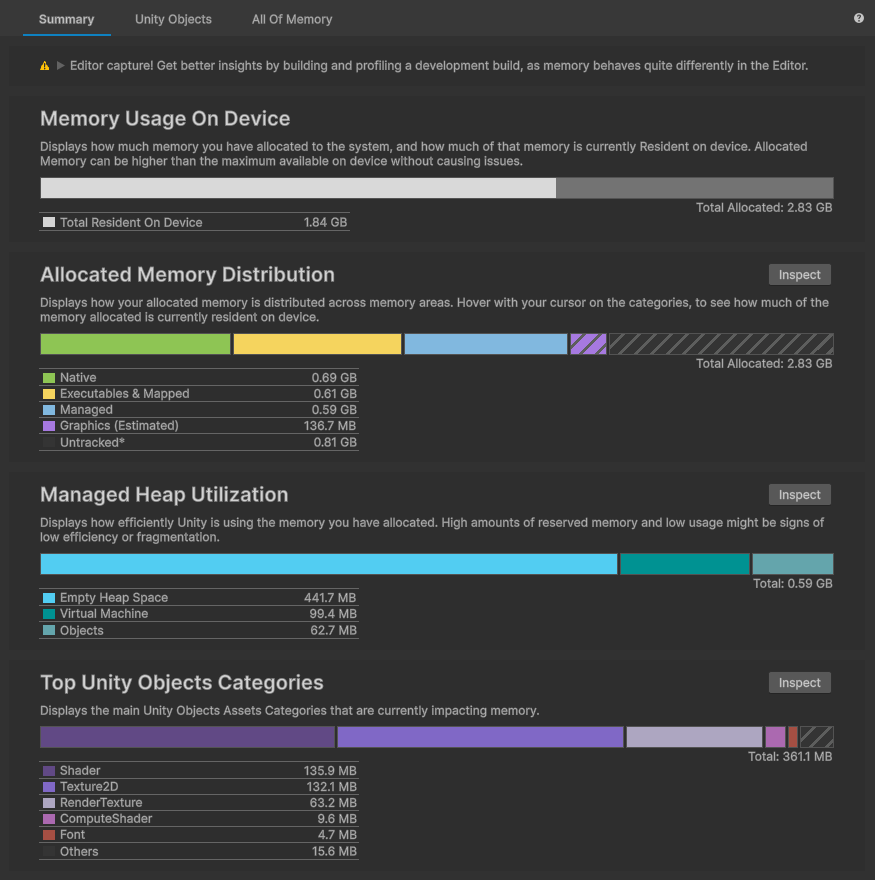Click the Shader legend swatch
The image size is (875, 880).
click(x=49, y=771)
